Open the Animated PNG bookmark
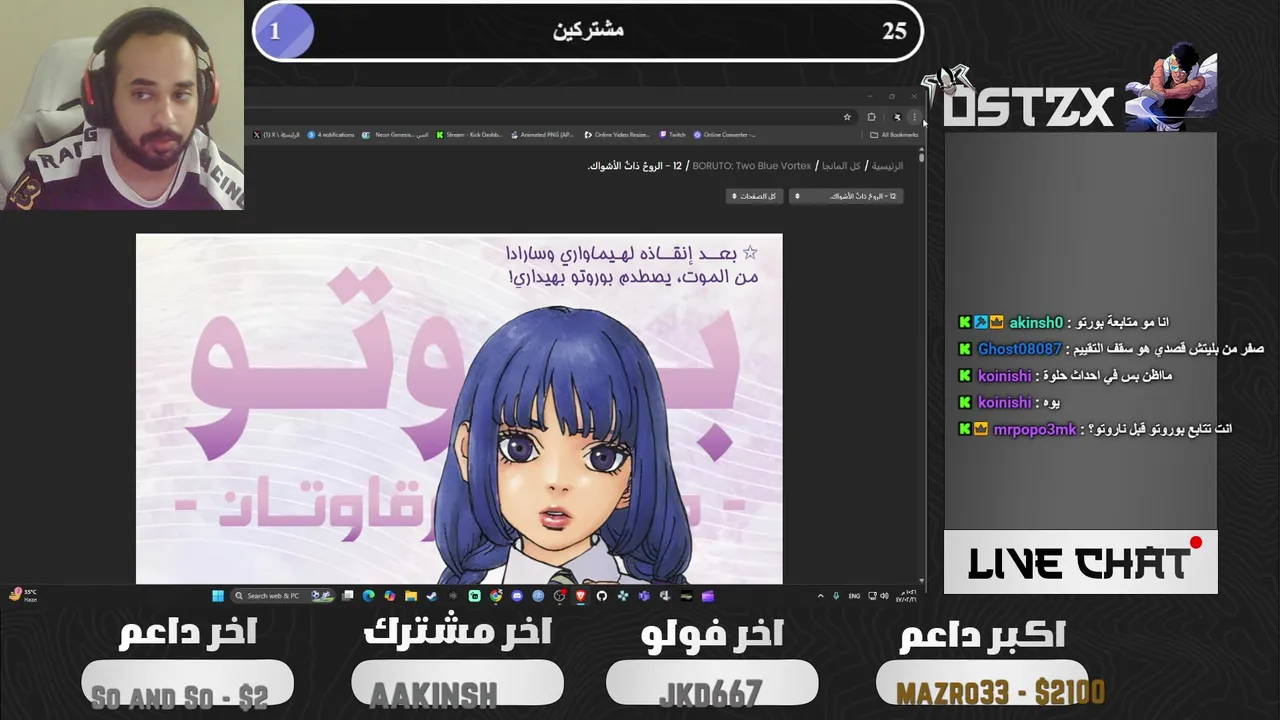This screenshot has width=1280, height=720. click(543, 135)
